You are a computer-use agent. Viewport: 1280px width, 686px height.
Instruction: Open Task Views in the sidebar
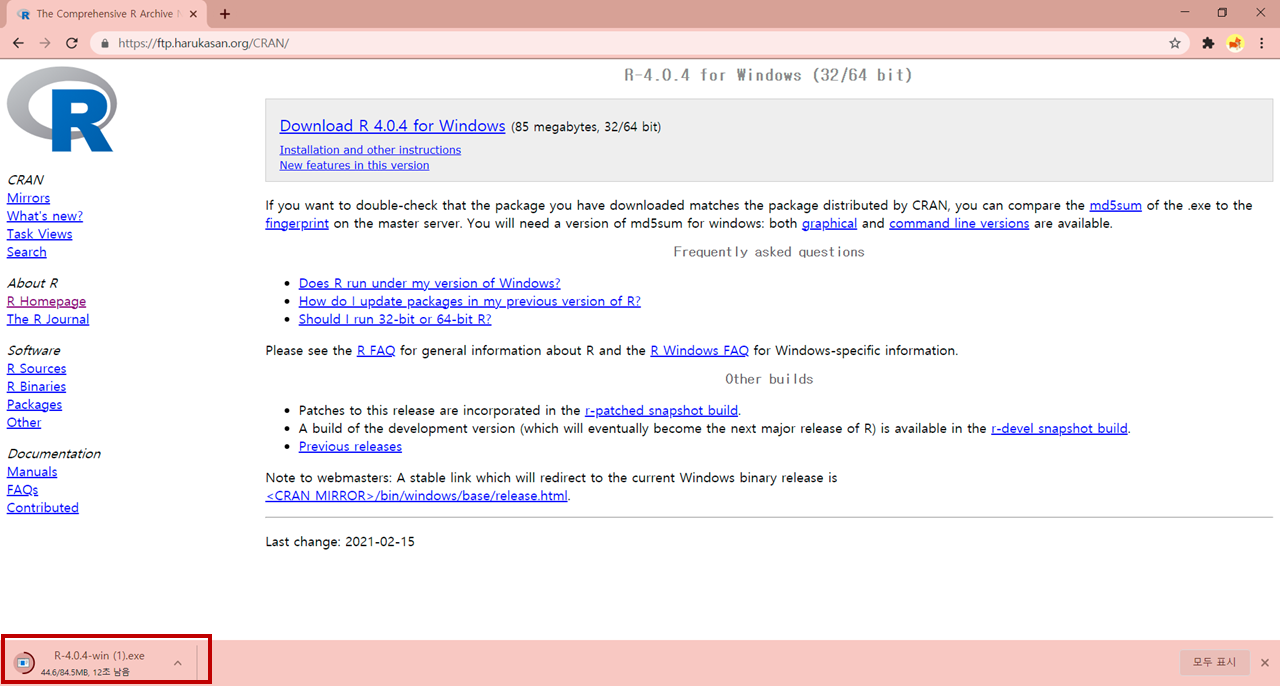click(39, 234)
